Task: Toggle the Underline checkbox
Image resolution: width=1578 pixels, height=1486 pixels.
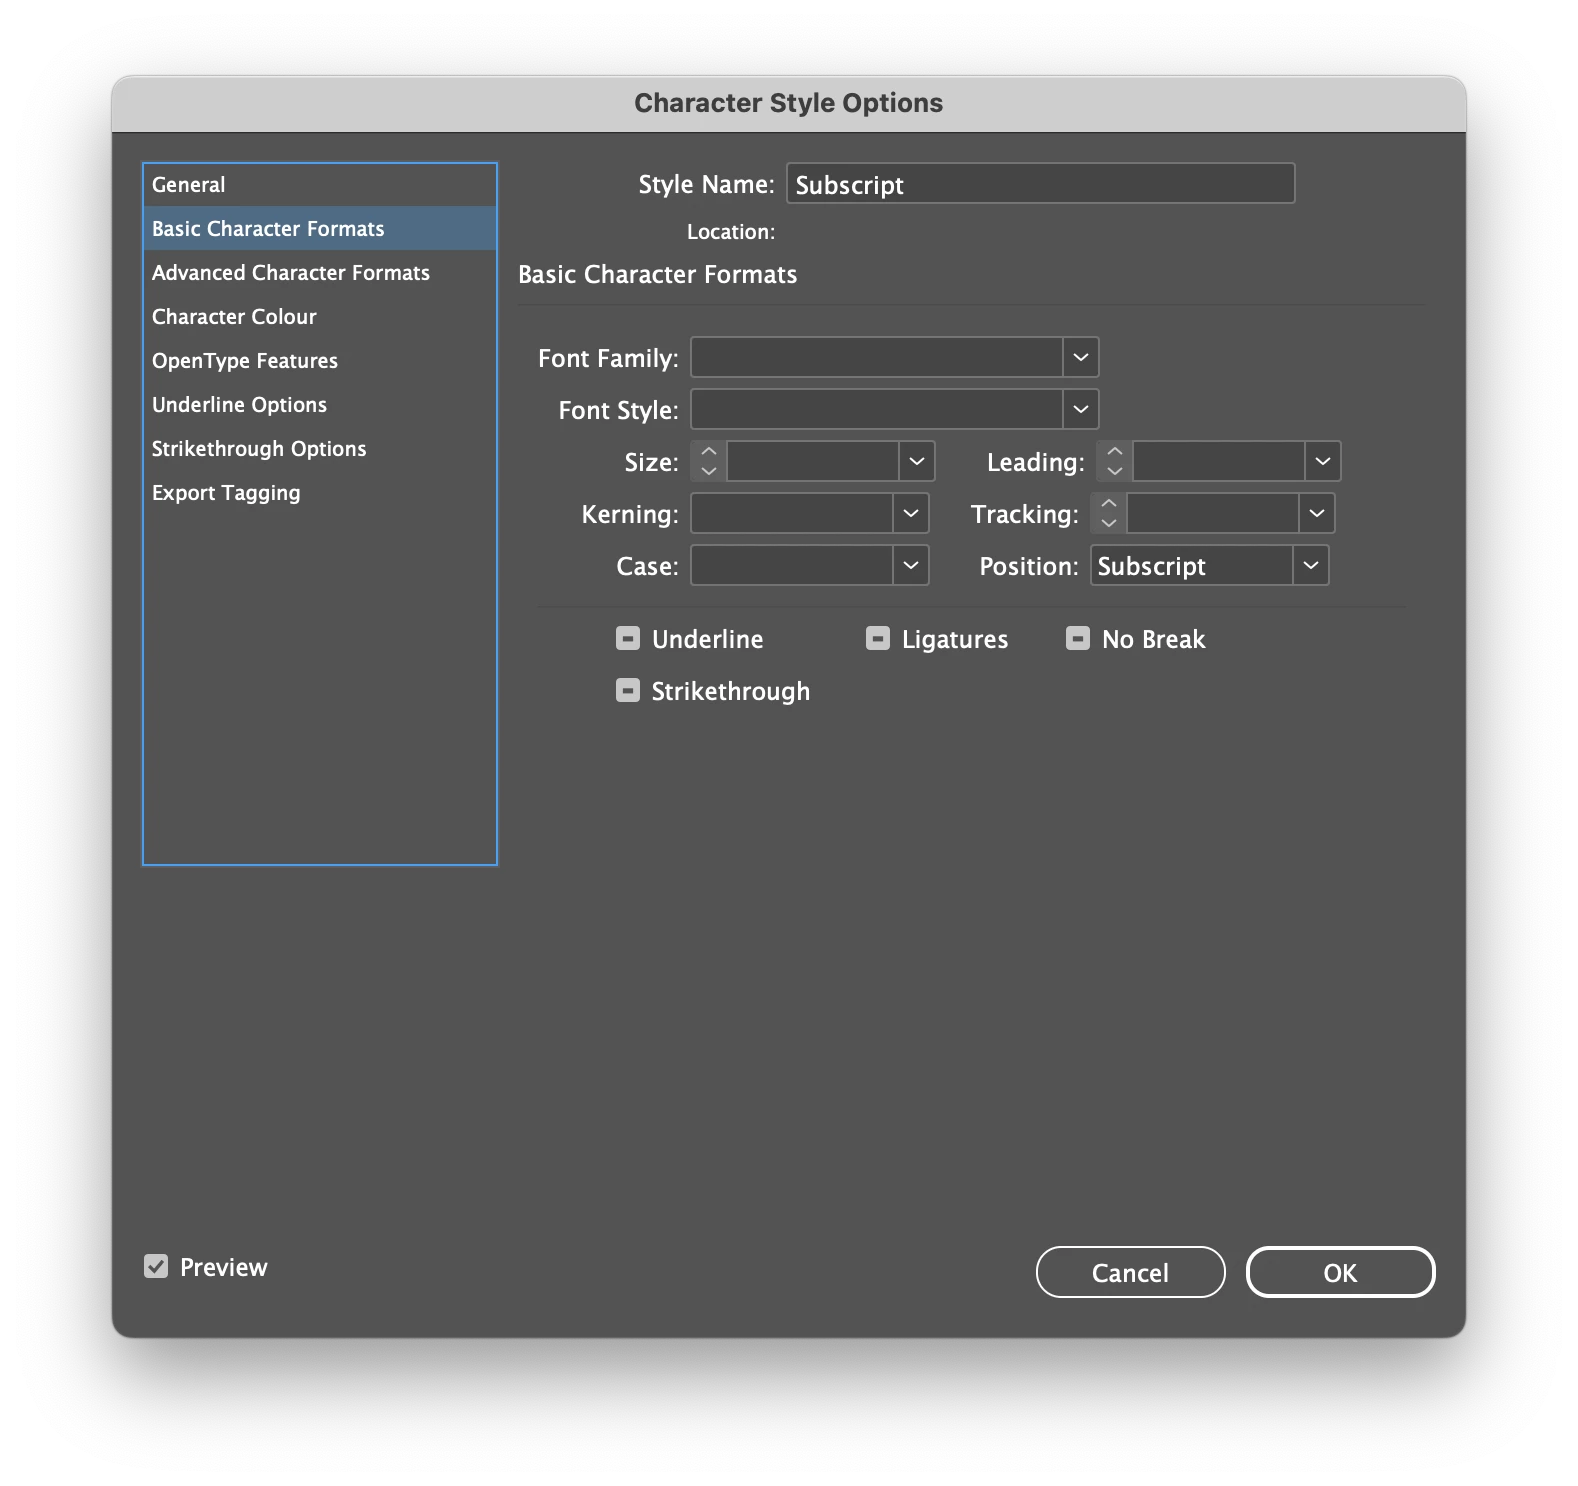Action: click(628, 638)
